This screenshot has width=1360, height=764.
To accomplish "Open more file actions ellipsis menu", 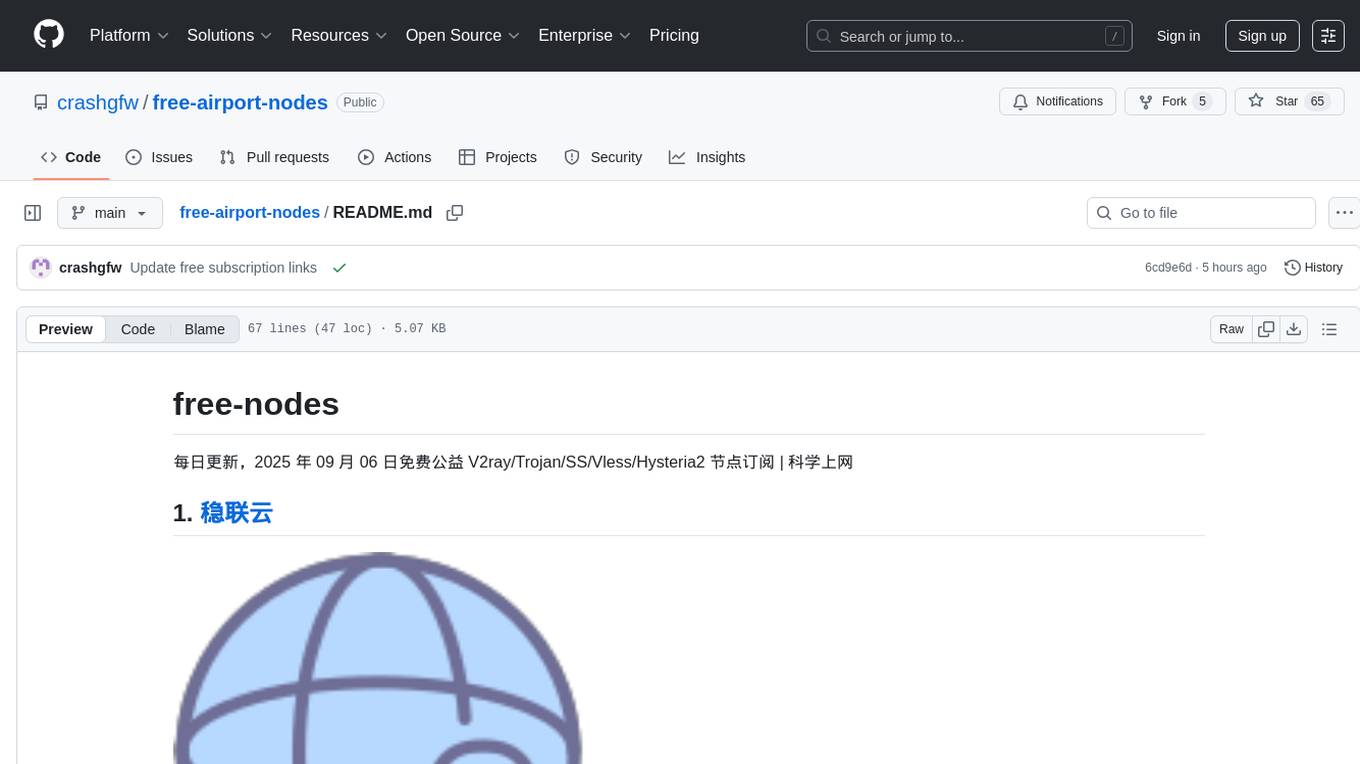I will pyautogui.click(x=1344, y=213).
